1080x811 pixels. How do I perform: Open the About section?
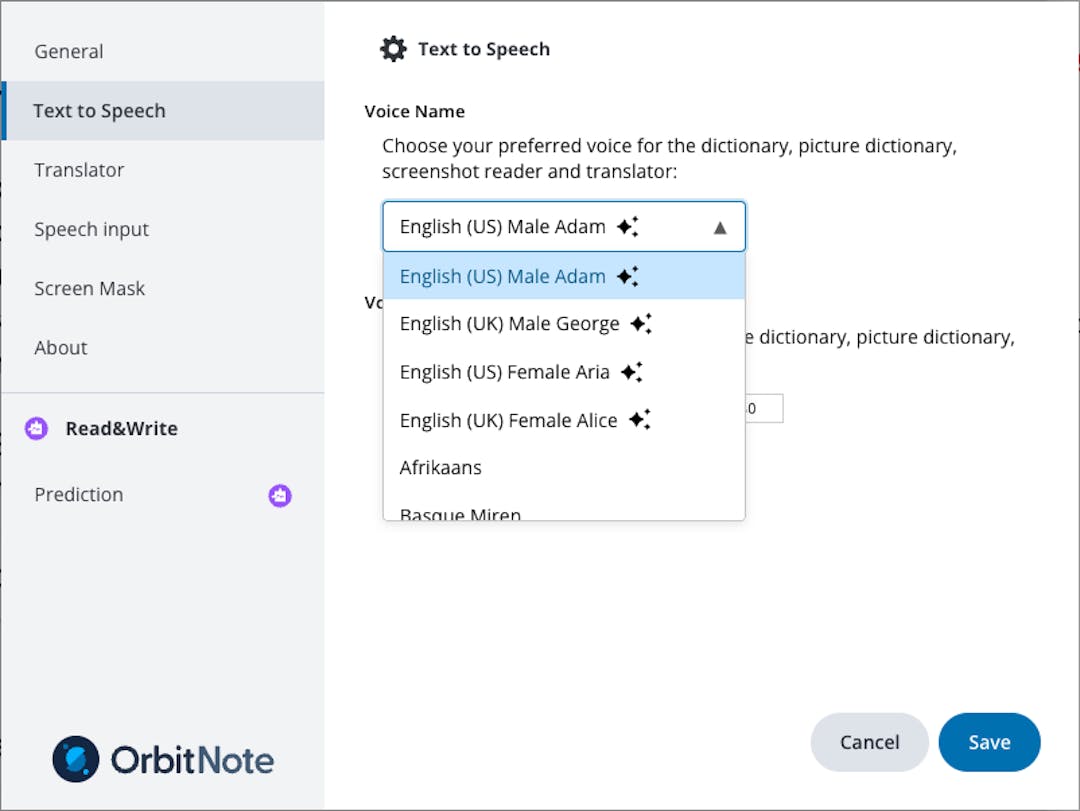(x=61, y=347)
